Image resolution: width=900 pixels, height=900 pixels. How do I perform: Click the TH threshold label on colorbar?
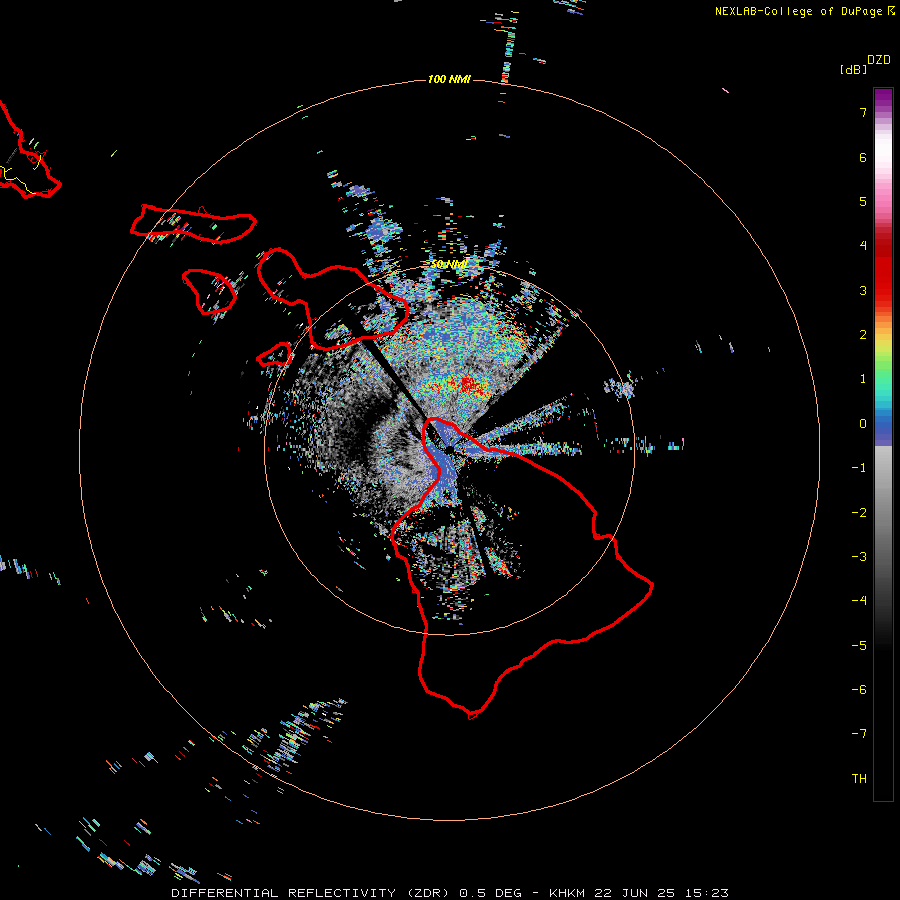pos(859,778)
